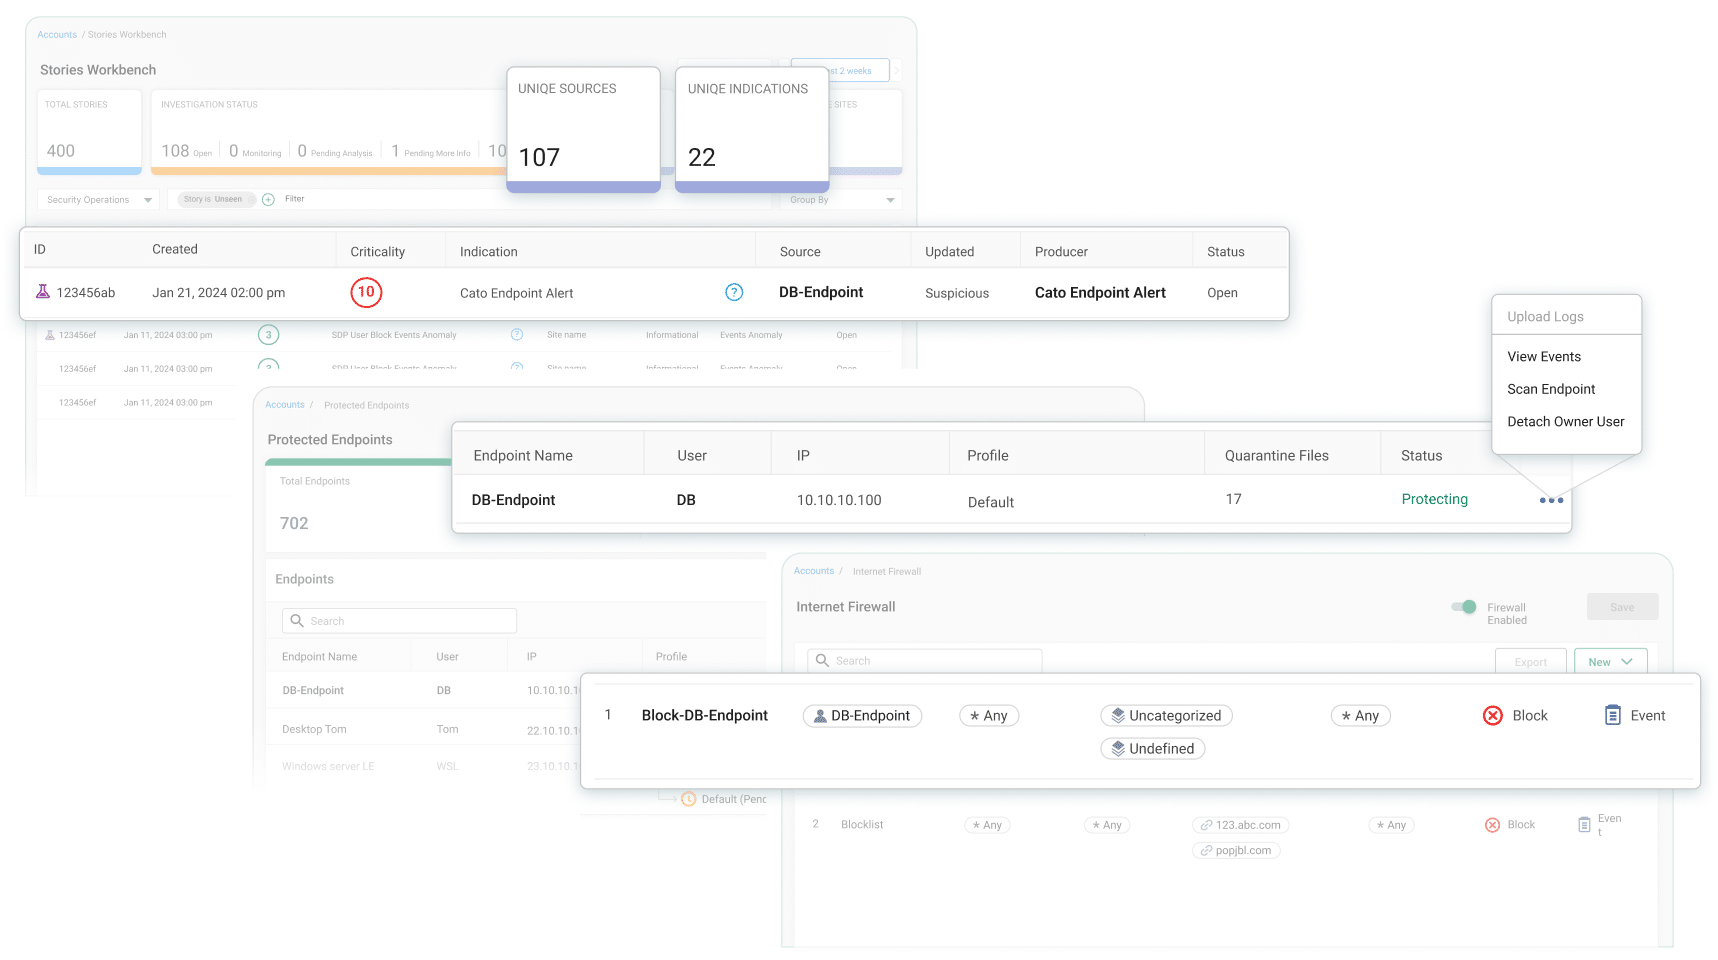Click the Blocklist rule name
Viewport: 1718px width, 960px height.
pyautogui.click(x=862, y=825)
